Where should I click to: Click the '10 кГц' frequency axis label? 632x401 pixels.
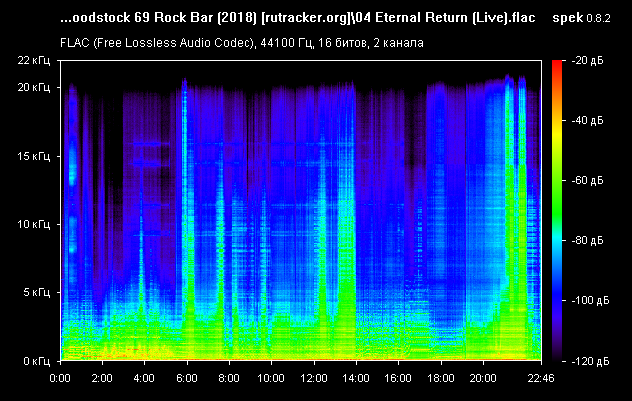34,224
